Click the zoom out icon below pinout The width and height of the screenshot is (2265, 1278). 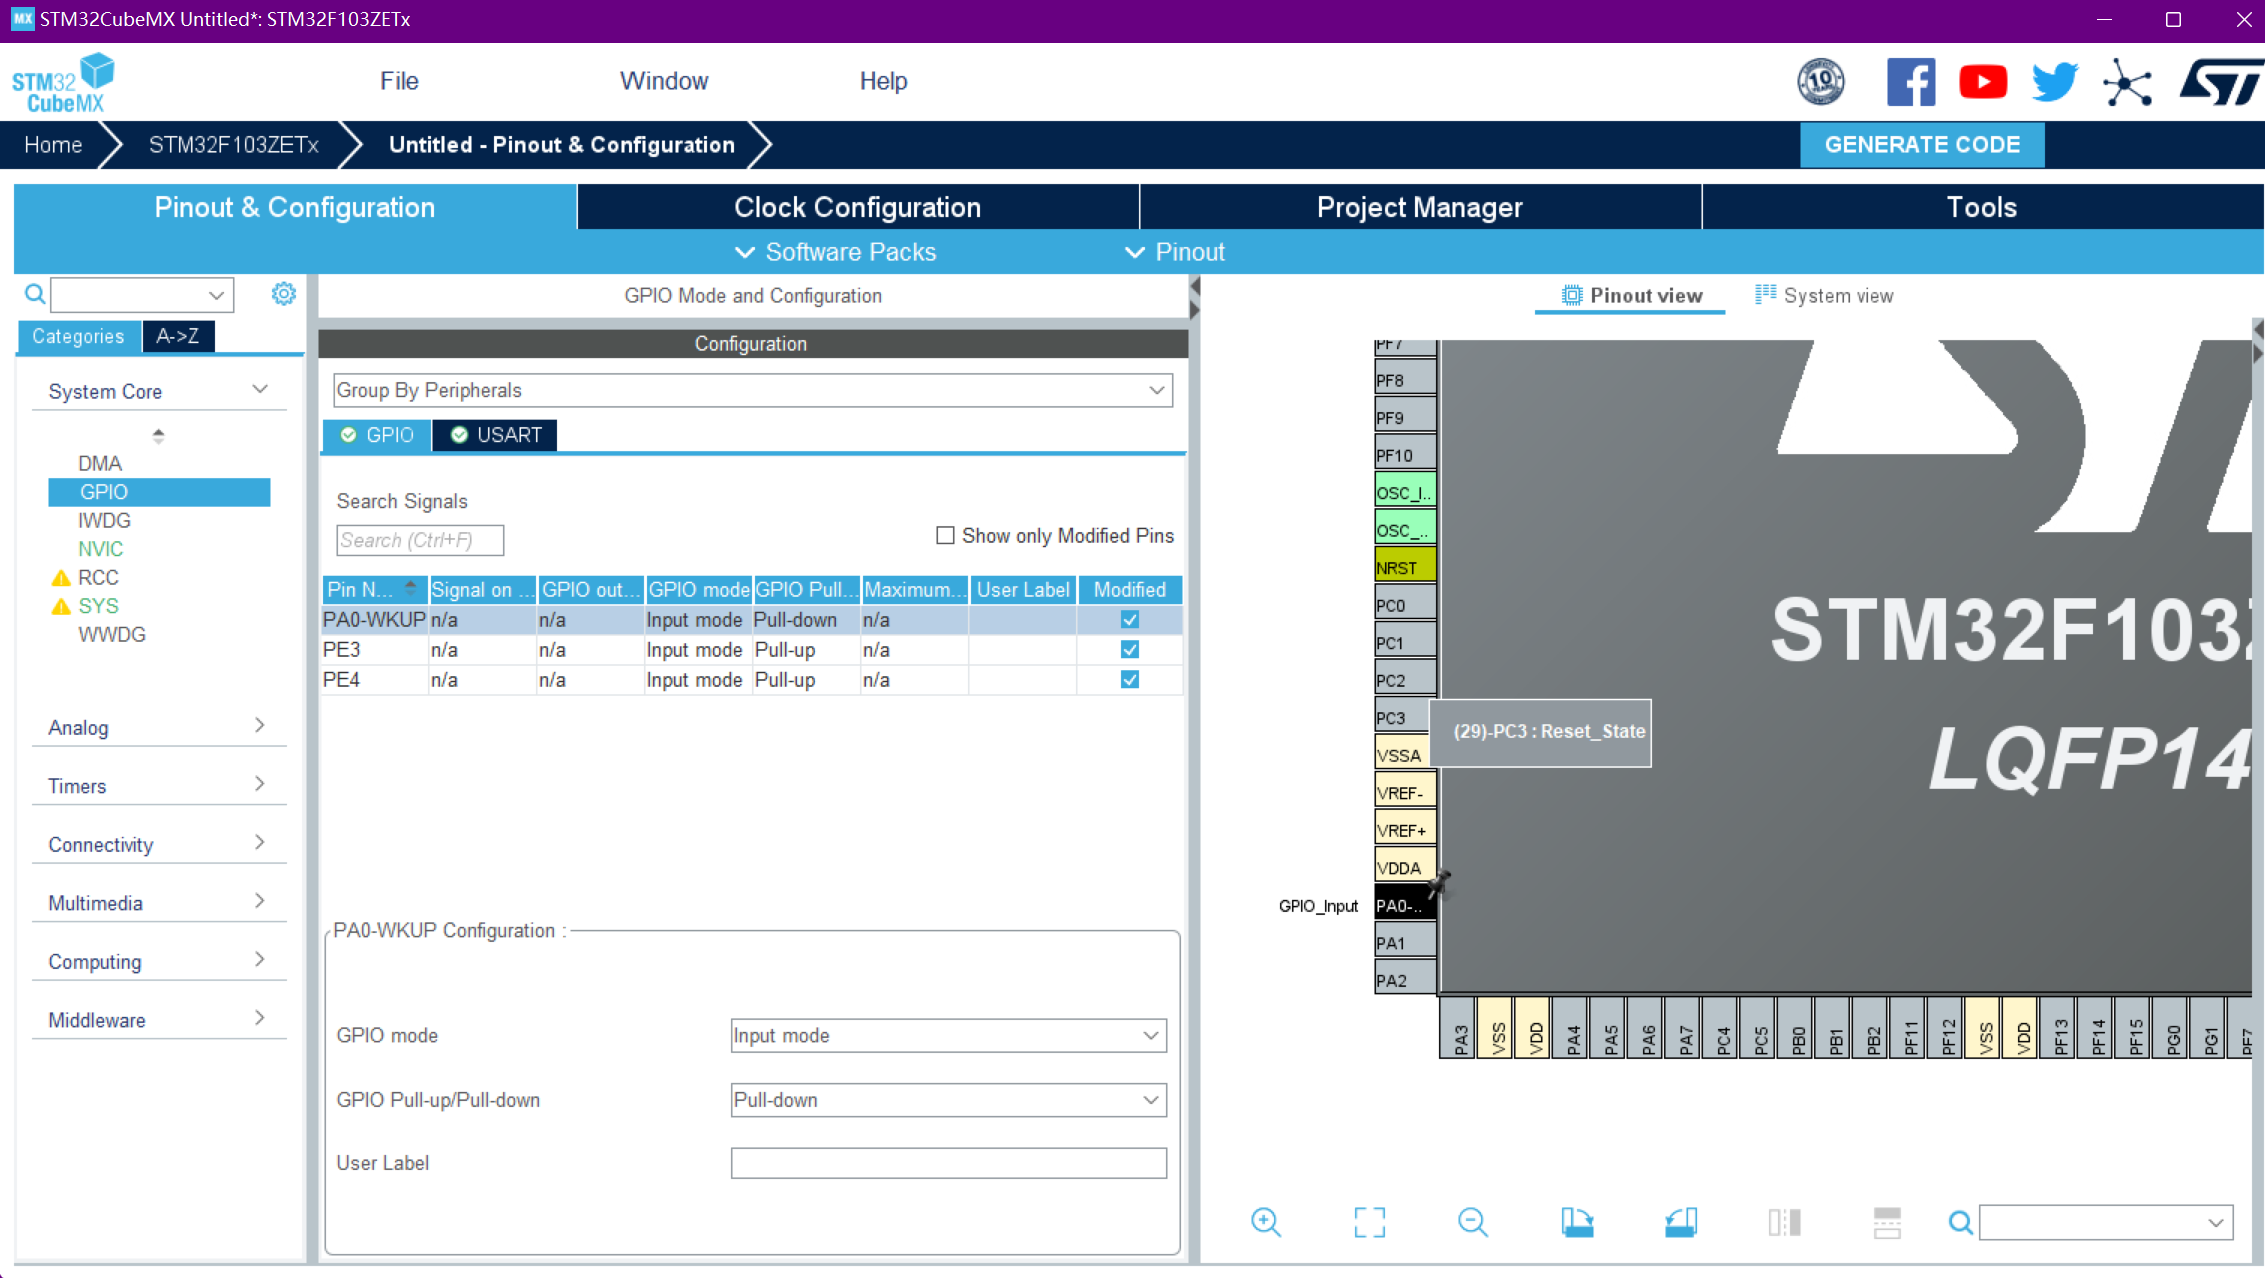pos(1472,1222)
